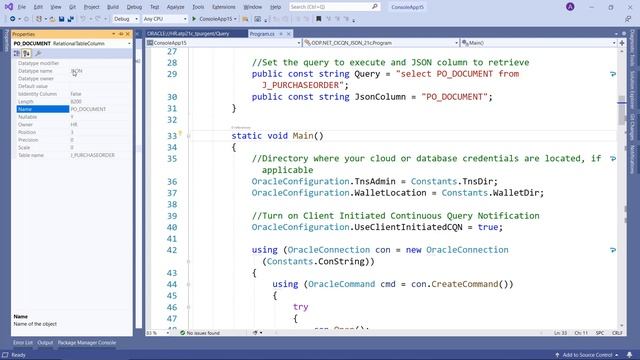The image size is (640, 360).
Task: Click the Live Share feedback icon
Action: tap(628, 19)
